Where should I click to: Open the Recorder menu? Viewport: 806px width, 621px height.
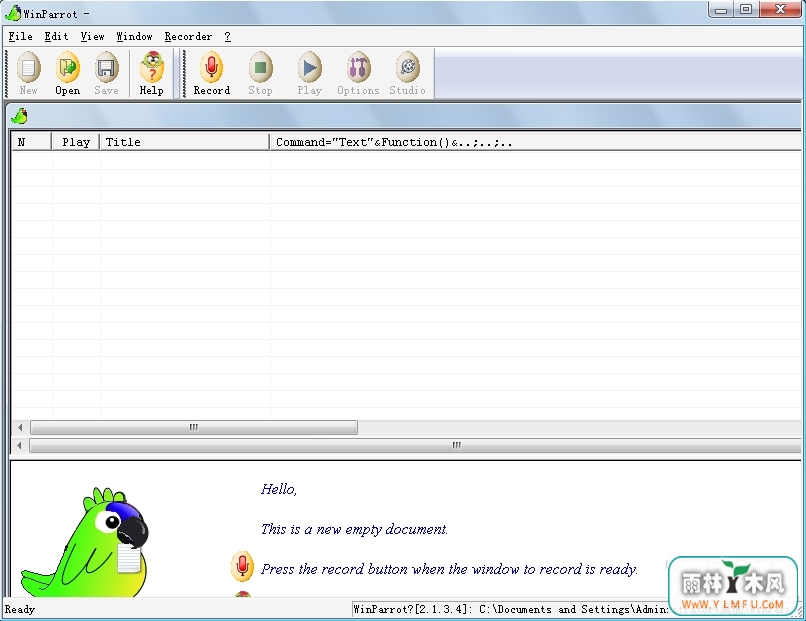click(x=188, y=36)
